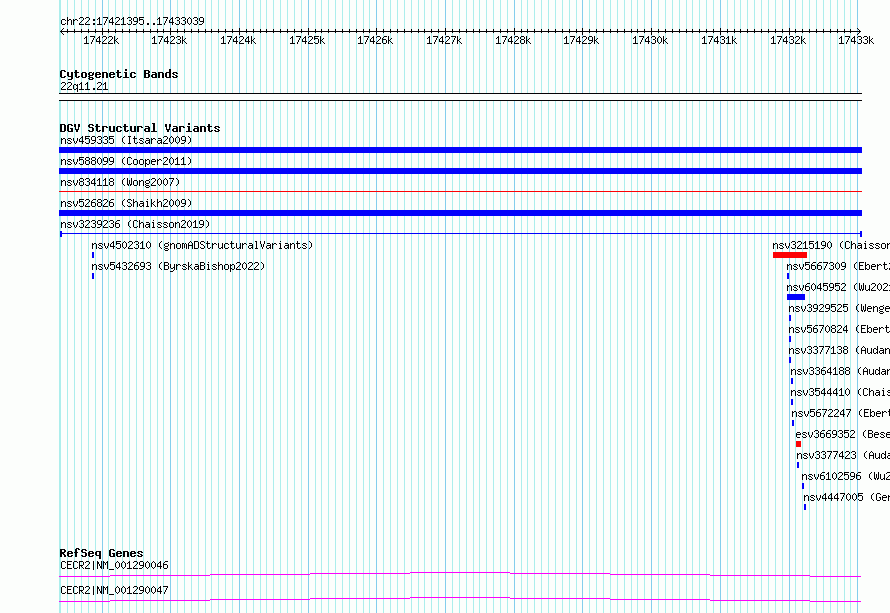890x613 pixels.
Task: Open the nsv3929525 variant label
Action: tap(839, 308)
